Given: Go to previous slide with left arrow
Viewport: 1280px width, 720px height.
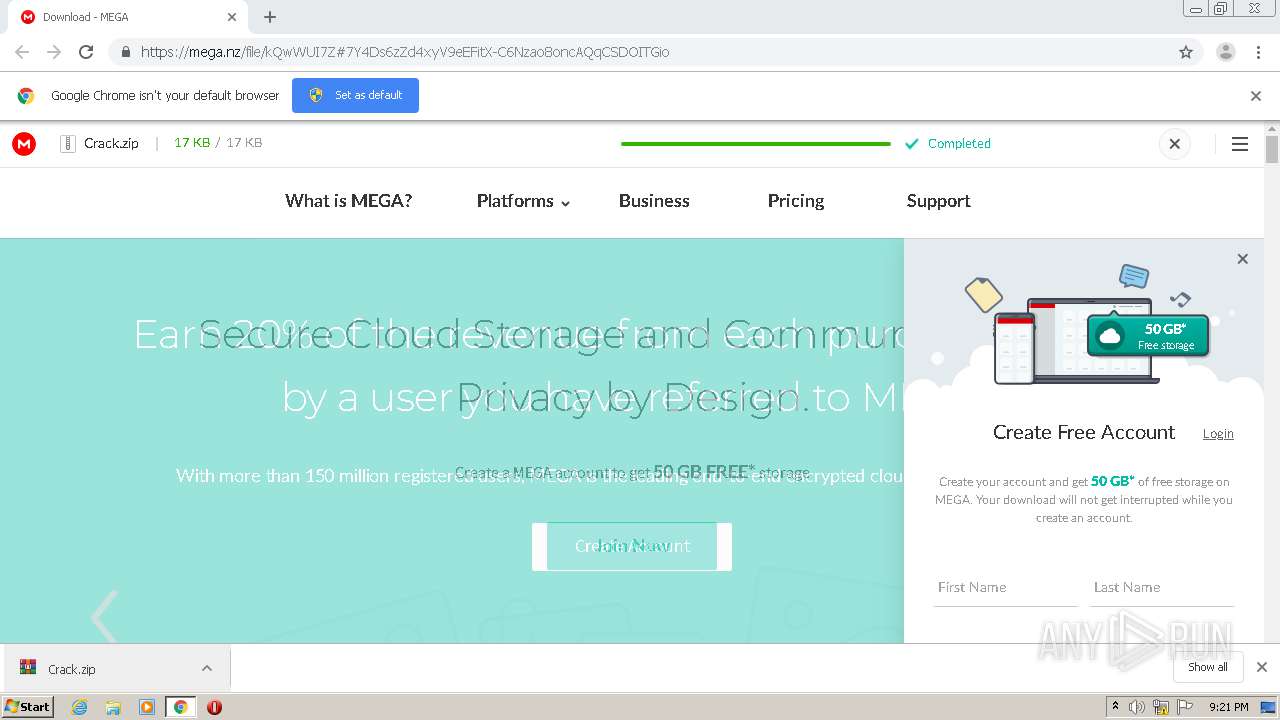Looking at the screenshot, I should click(x=104, y=617).
